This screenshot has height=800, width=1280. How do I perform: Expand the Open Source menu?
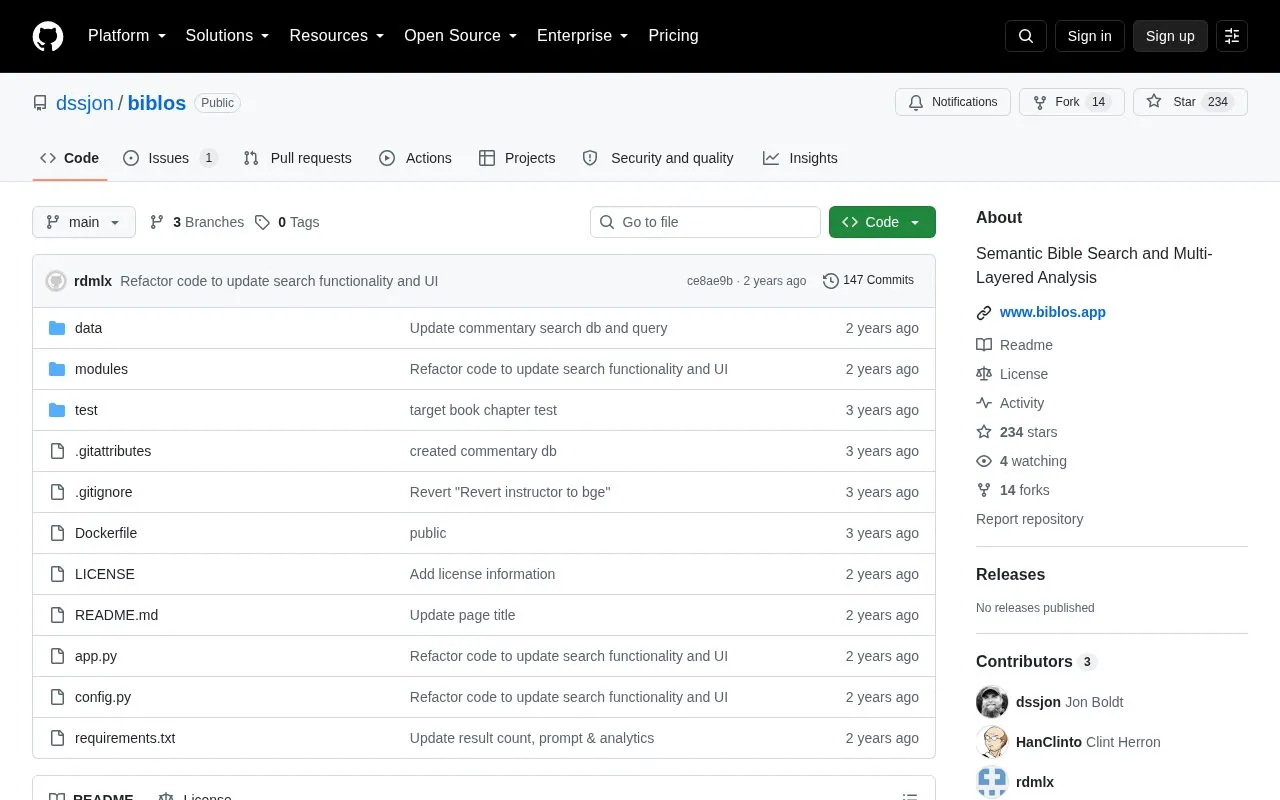pyautogui.click(x=460, y=36)
